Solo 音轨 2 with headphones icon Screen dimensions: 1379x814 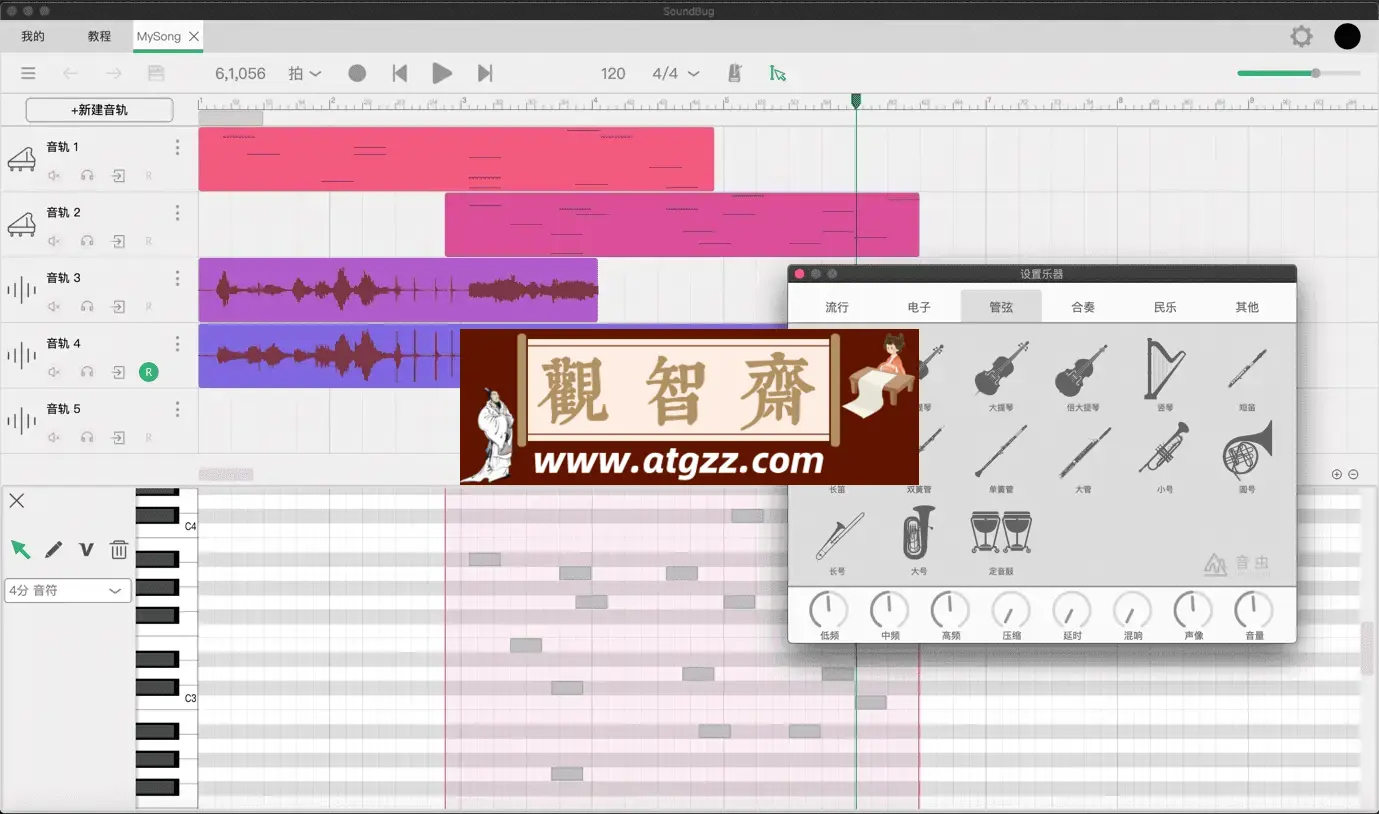[87, 241]
